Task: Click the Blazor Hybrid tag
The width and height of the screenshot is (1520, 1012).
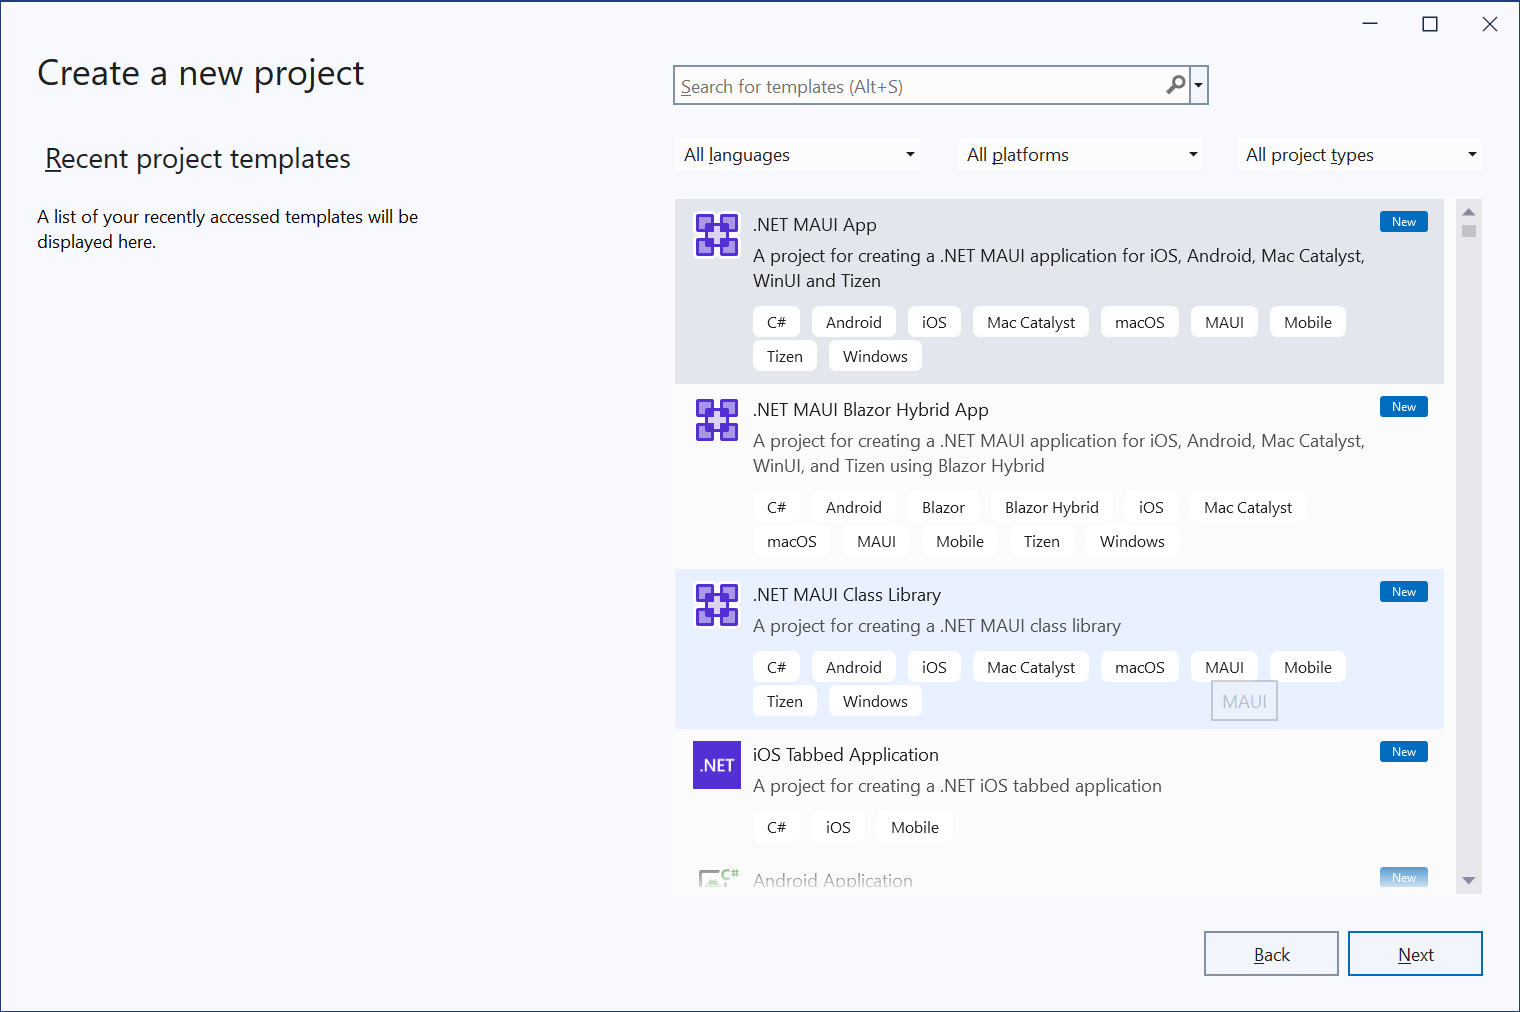Action: pyautogui.click(x=1052, y=507)
